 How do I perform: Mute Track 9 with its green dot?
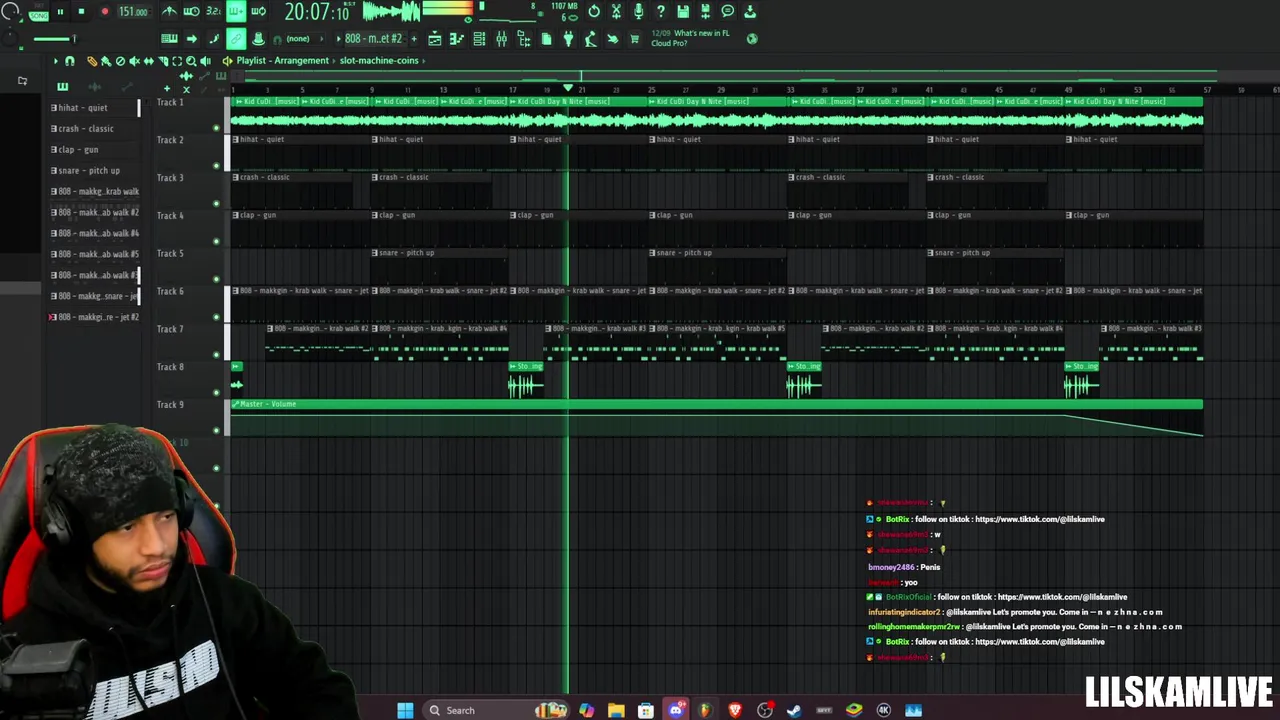coord(216,430)
